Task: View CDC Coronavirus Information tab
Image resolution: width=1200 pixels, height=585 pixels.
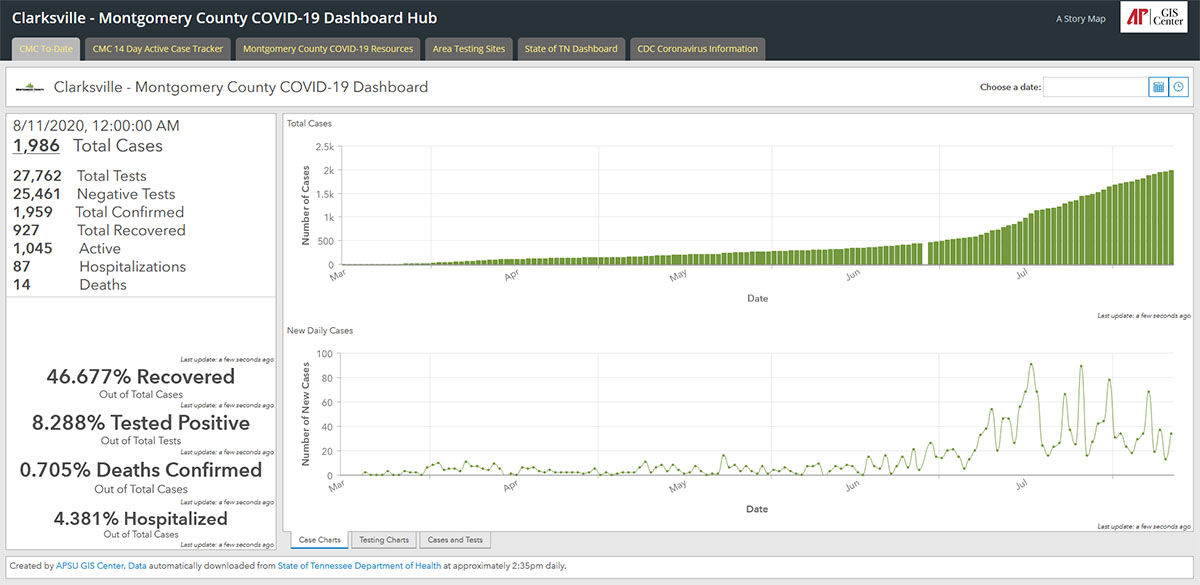Action: point(697,49)
